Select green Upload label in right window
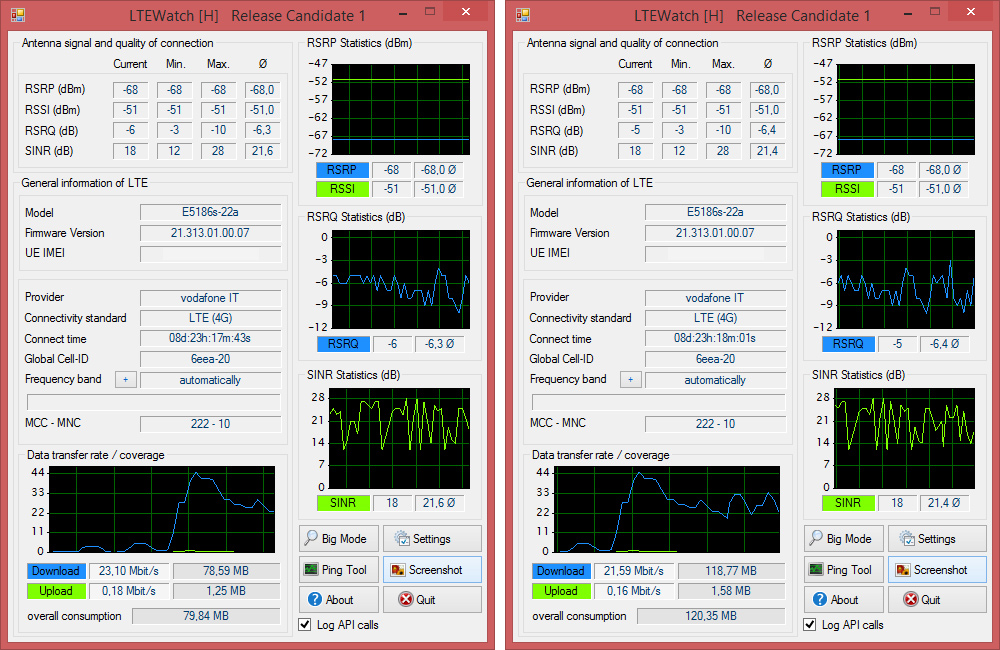 coord(561,591)
